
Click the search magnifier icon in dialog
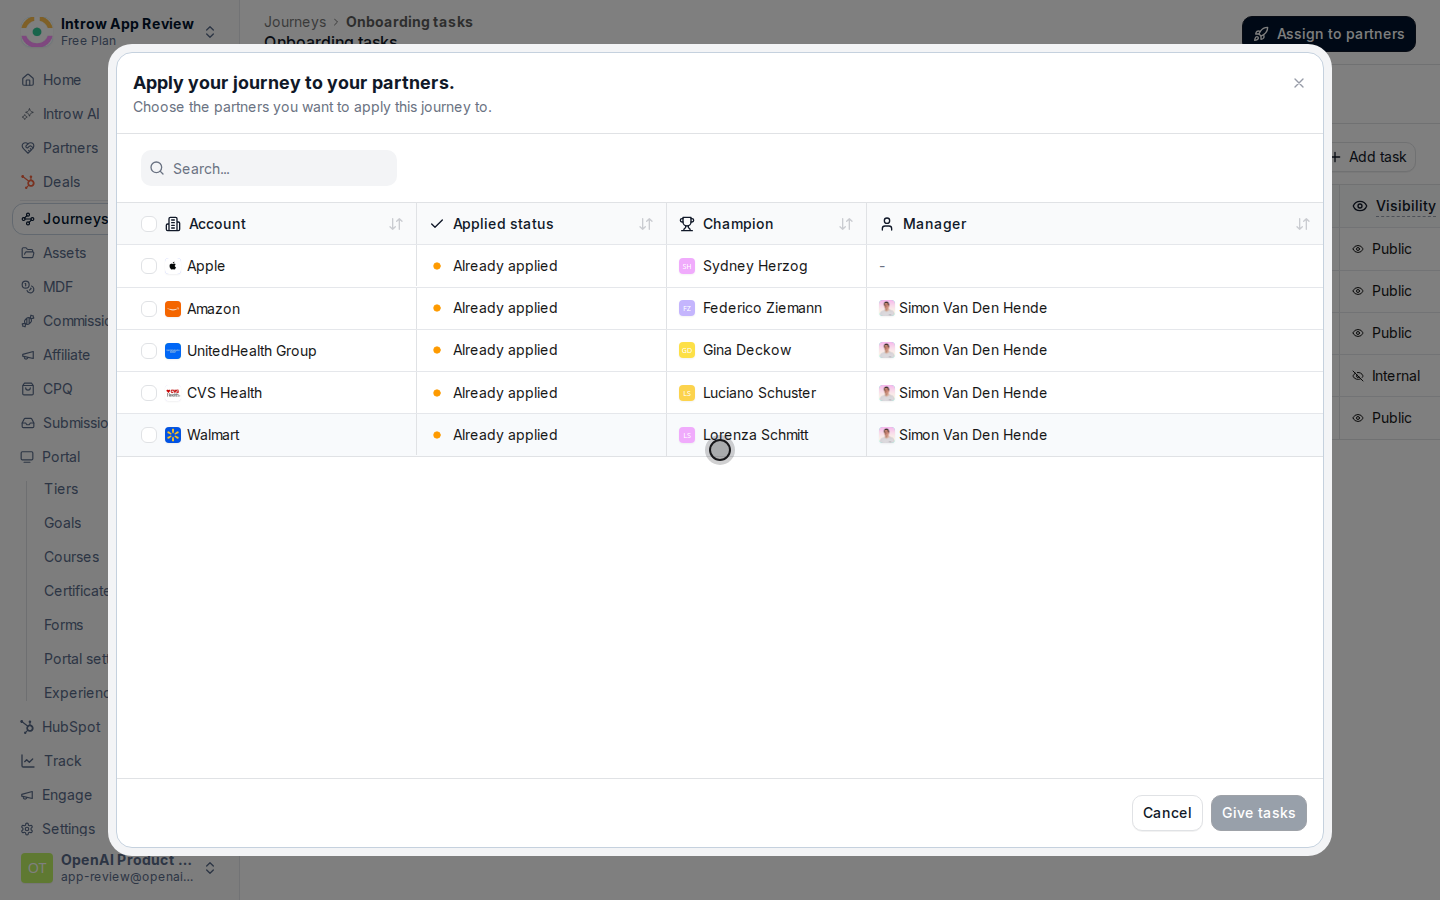[x=157, y=168]
